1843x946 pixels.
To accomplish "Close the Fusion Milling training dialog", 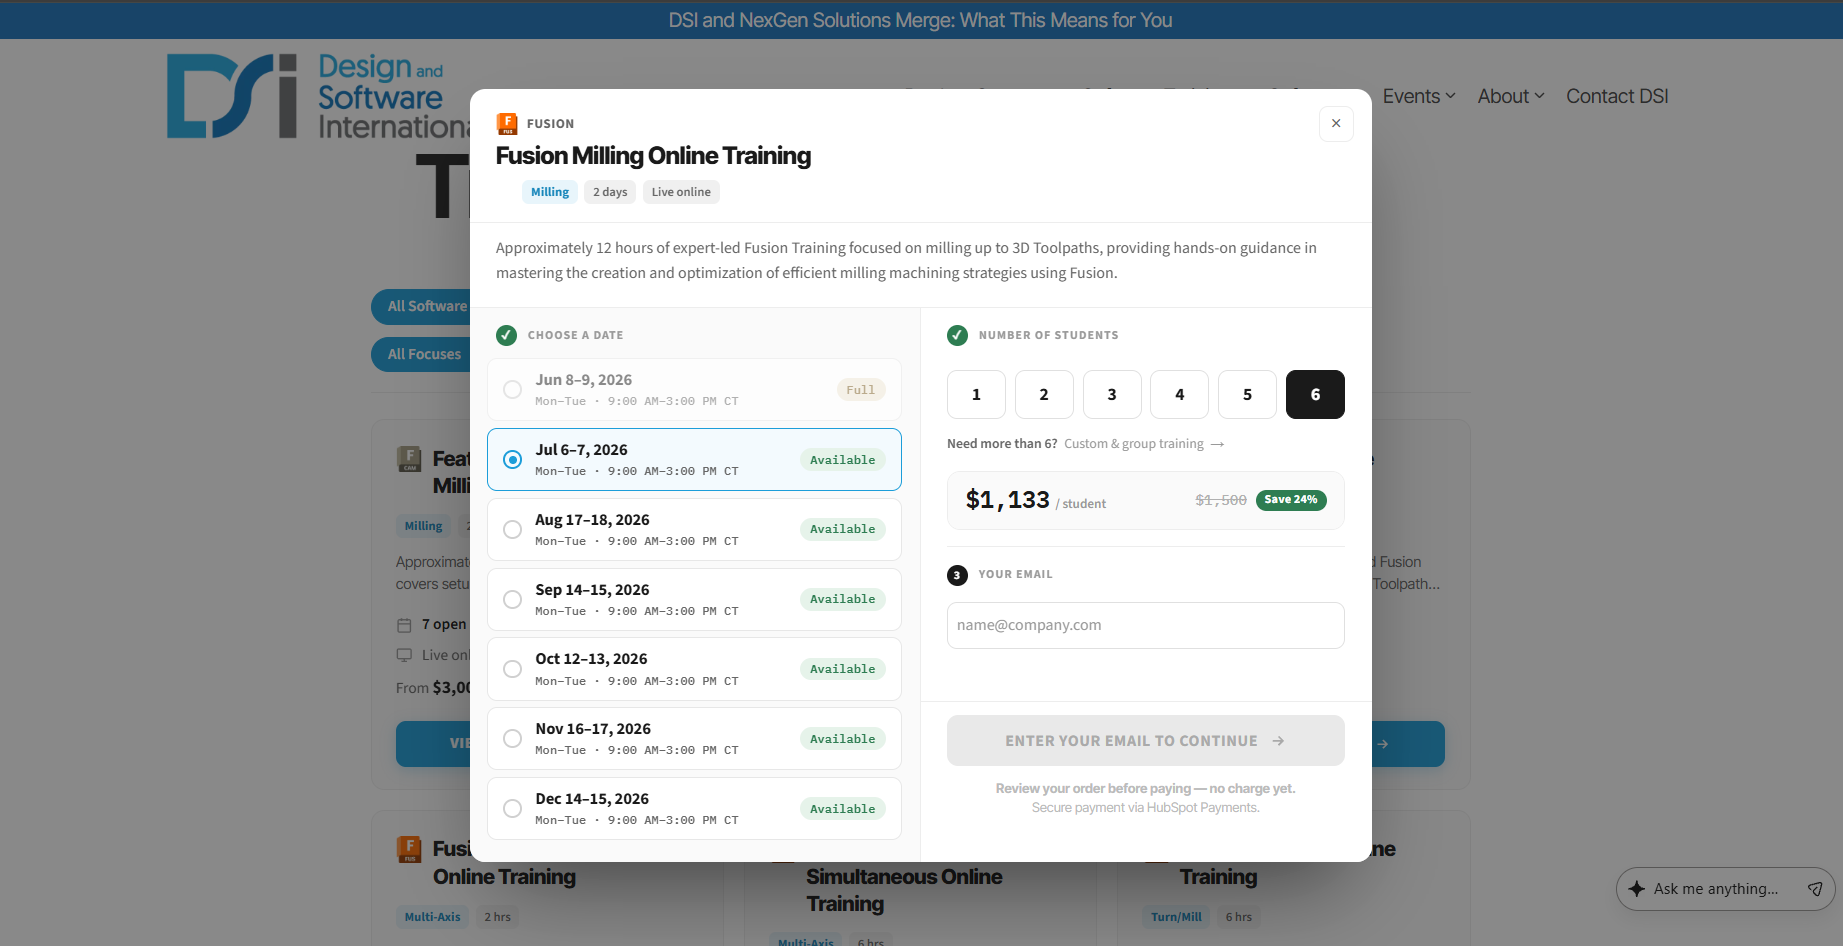I will (1336, 124).
